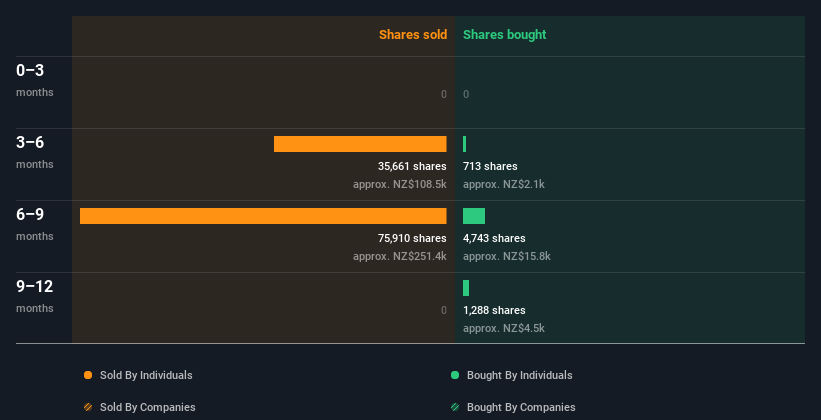Select the green 9–12 months bought bar
The image size is (821, 420).
click(466, 288)
